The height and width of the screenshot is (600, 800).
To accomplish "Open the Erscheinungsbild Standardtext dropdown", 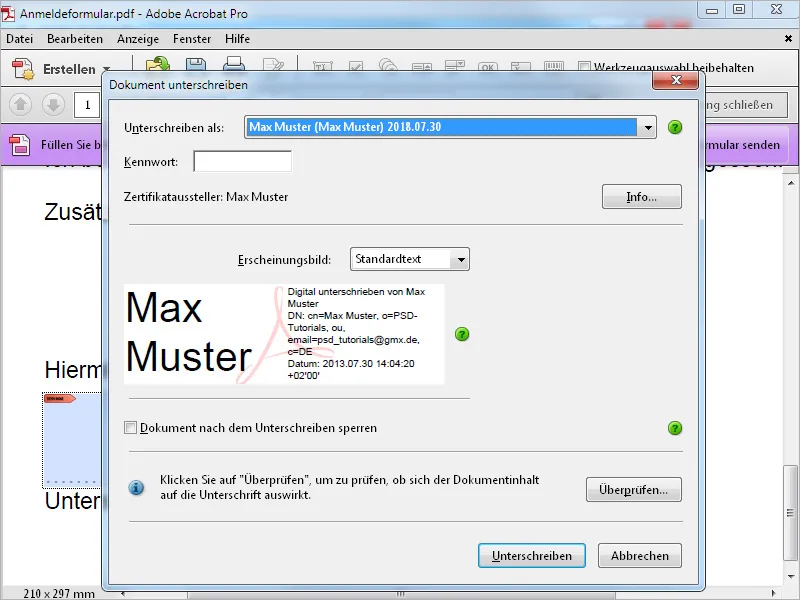I will pyautogui.click(x=410, y=259).
